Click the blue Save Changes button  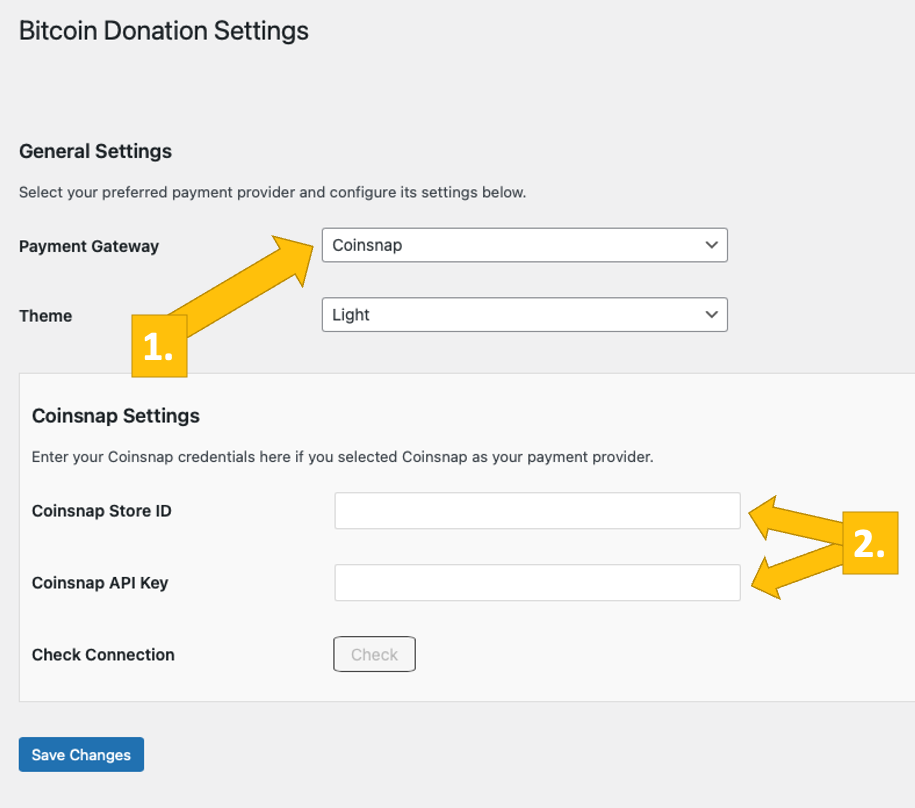pyautogui.click(x=81, y=755)
